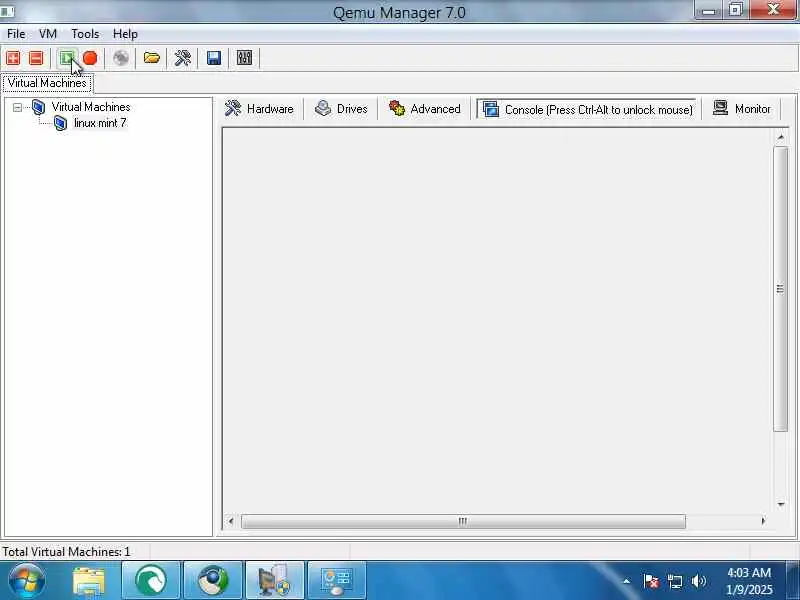Screen dimensions: 800x600
Task: Switch to the Monitor tab
Action: (742, 109)
